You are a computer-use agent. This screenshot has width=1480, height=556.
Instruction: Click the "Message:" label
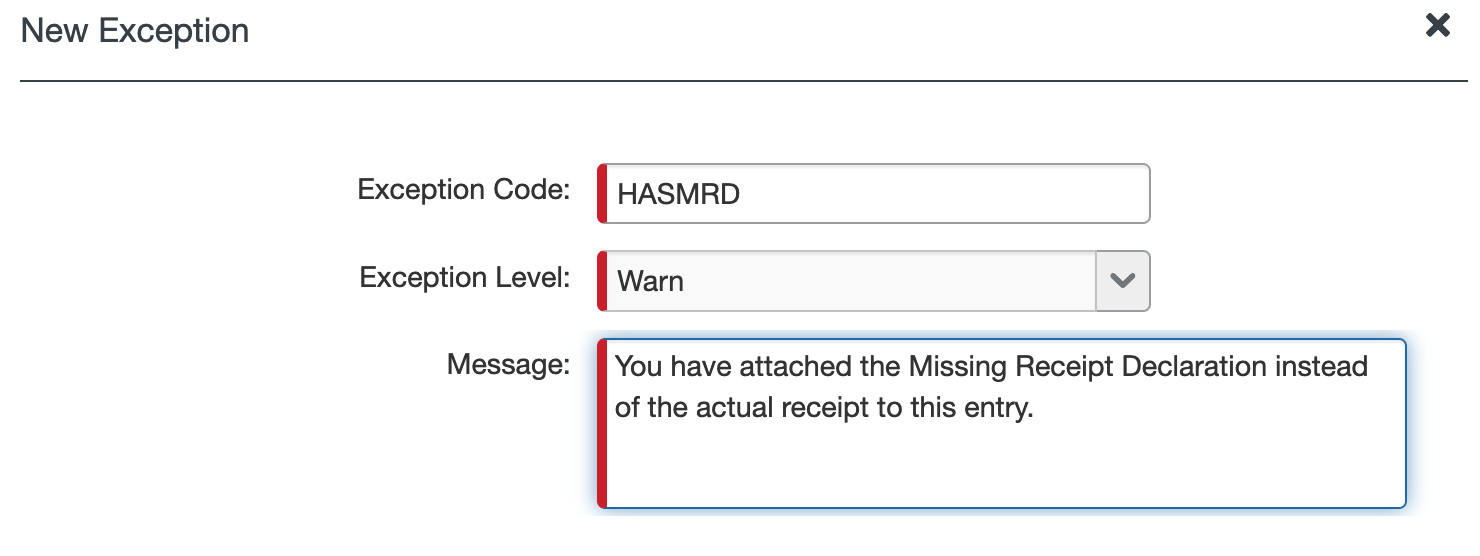[508, 364]
